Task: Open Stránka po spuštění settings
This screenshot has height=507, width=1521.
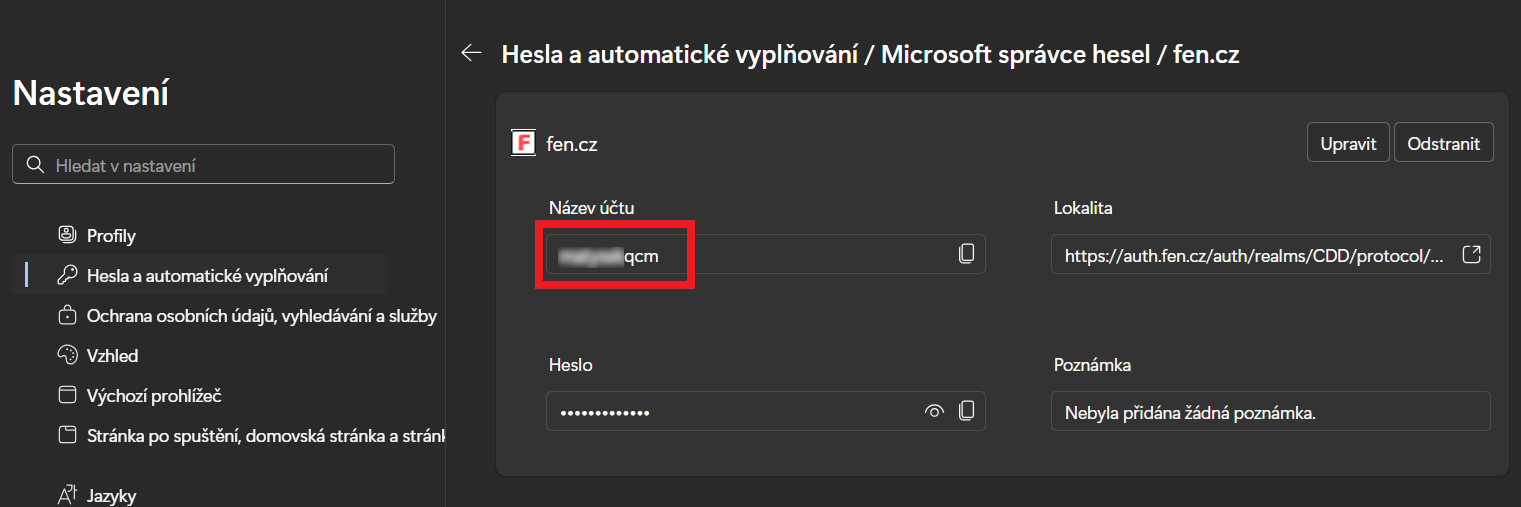Action: click(265, 436)
